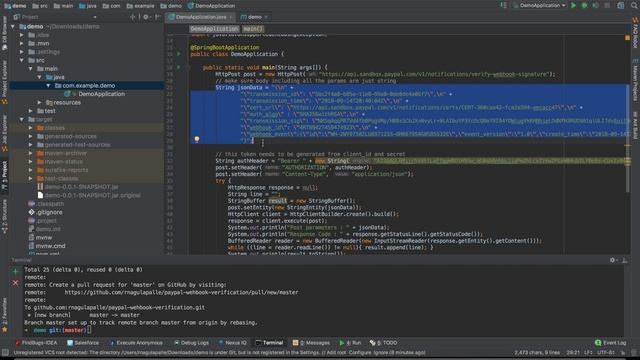This screenshot has width=640, height=360.
Task: Open the Project tool window settings gear
Action: point(146,17)
